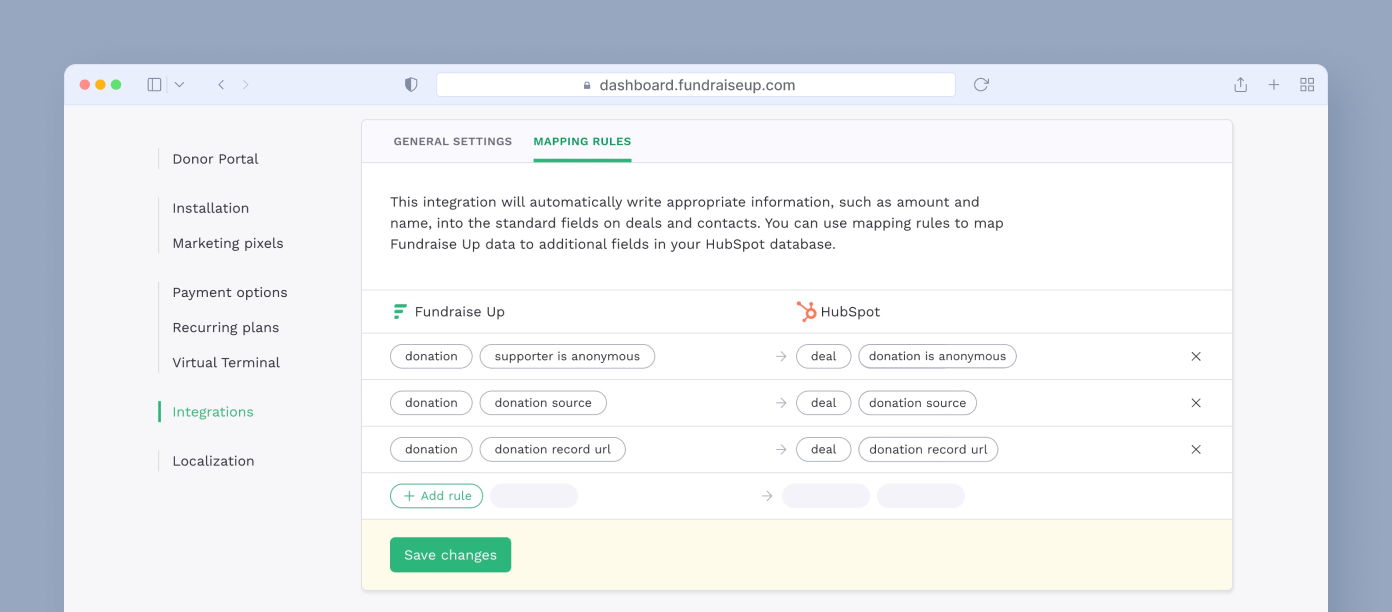Switch to the General Settings tab
Image resolution: width=1392 pixels, height=612 pixels.
pos(453,142)
